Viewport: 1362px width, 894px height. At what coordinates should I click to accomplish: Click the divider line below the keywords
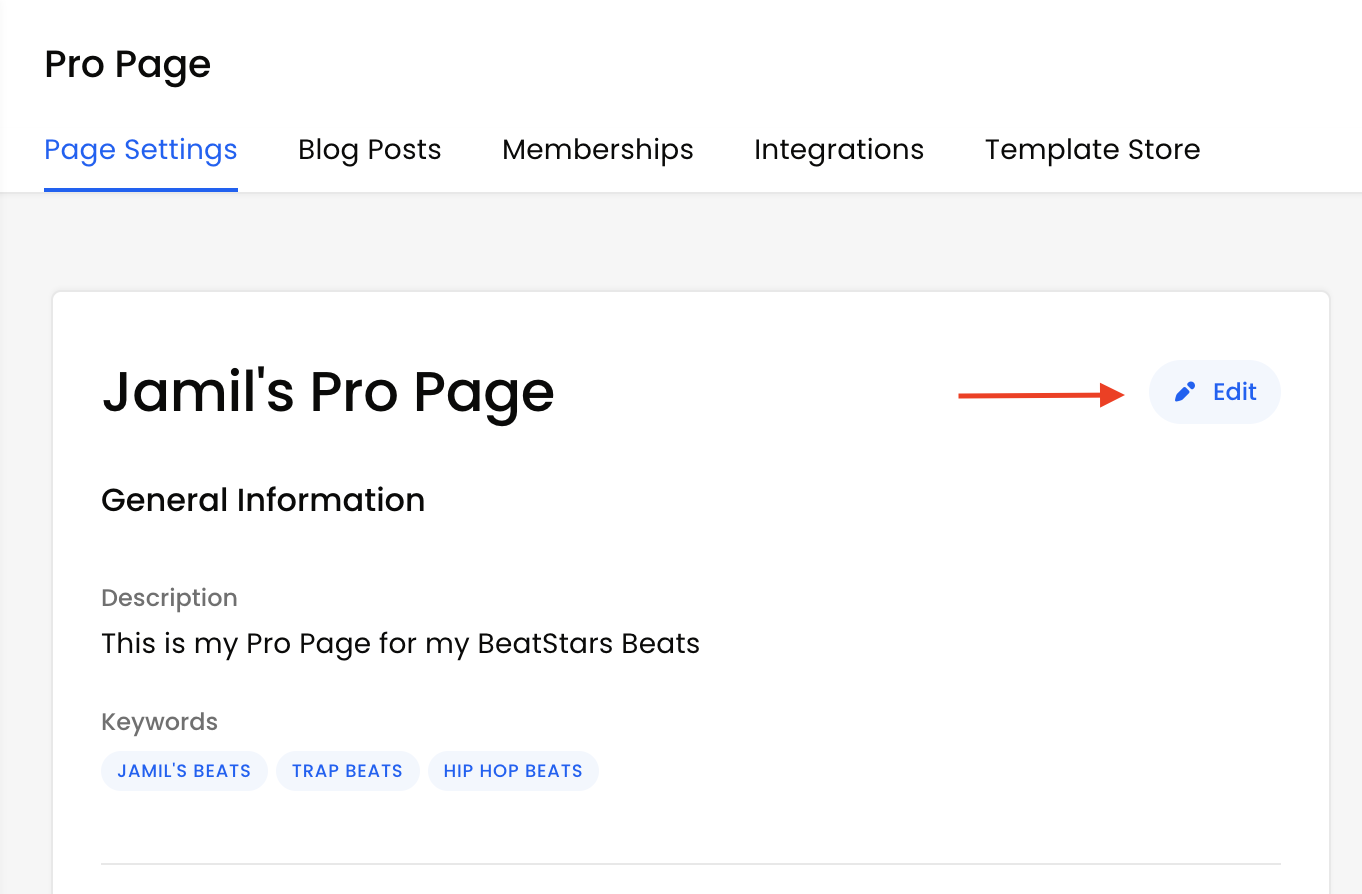pos(691,863)
